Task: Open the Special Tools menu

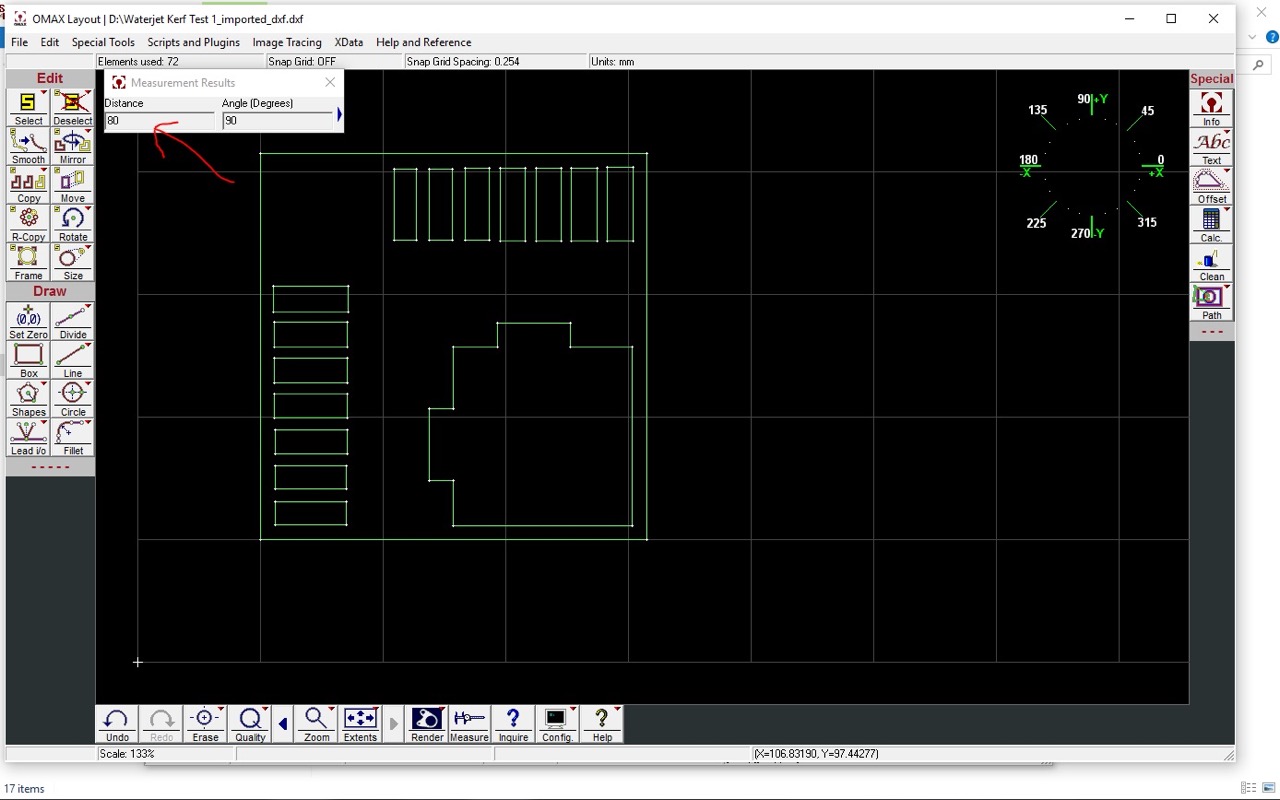Action: pos(103,42)
